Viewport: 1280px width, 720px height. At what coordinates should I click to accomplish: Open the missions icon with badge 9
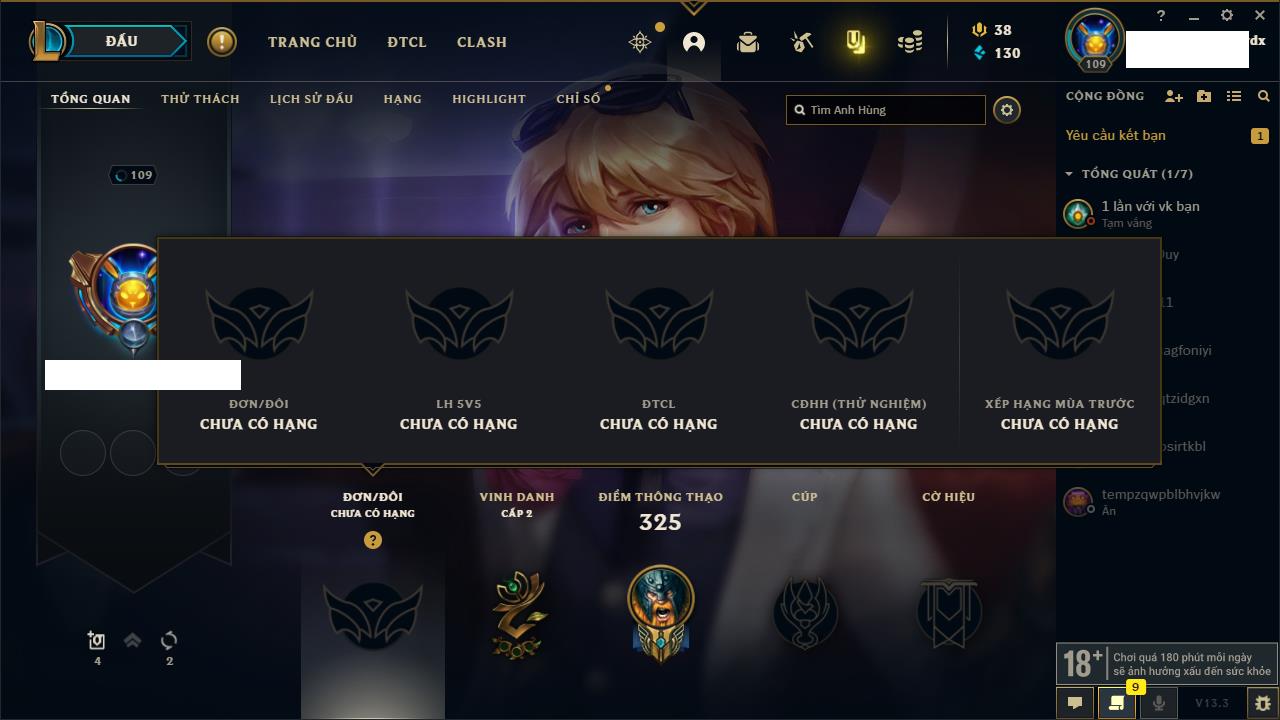point(1117,703)
